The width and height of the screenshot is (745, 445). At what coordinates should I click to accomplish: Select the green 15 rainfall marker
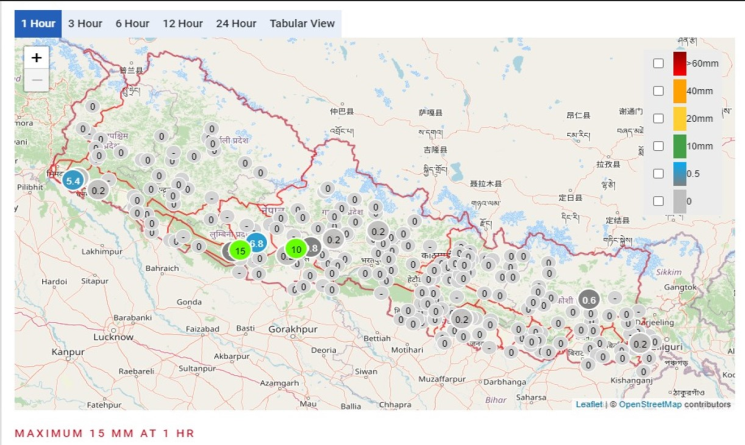coord(240,251)
